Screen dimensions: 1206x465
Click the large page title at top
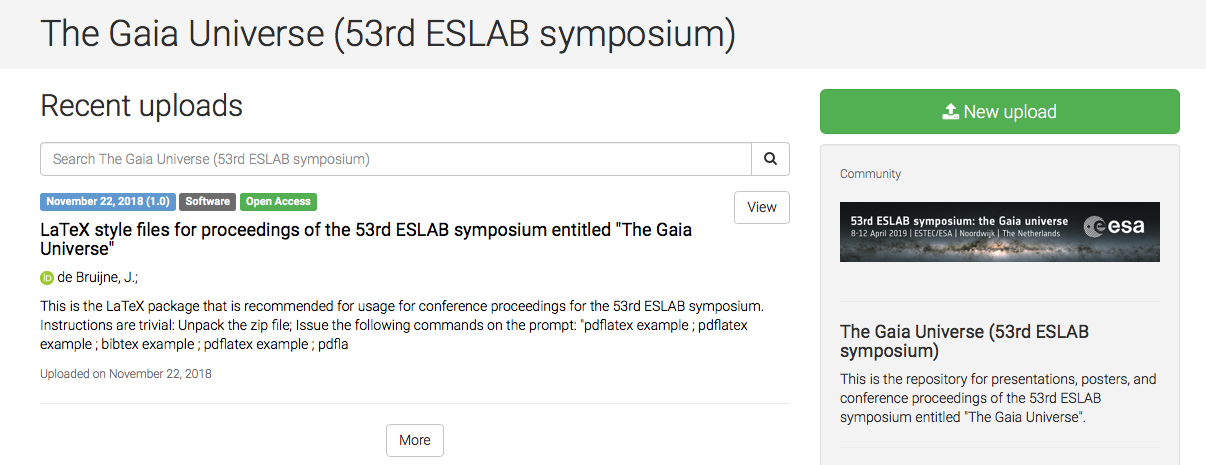pos(388,34)
